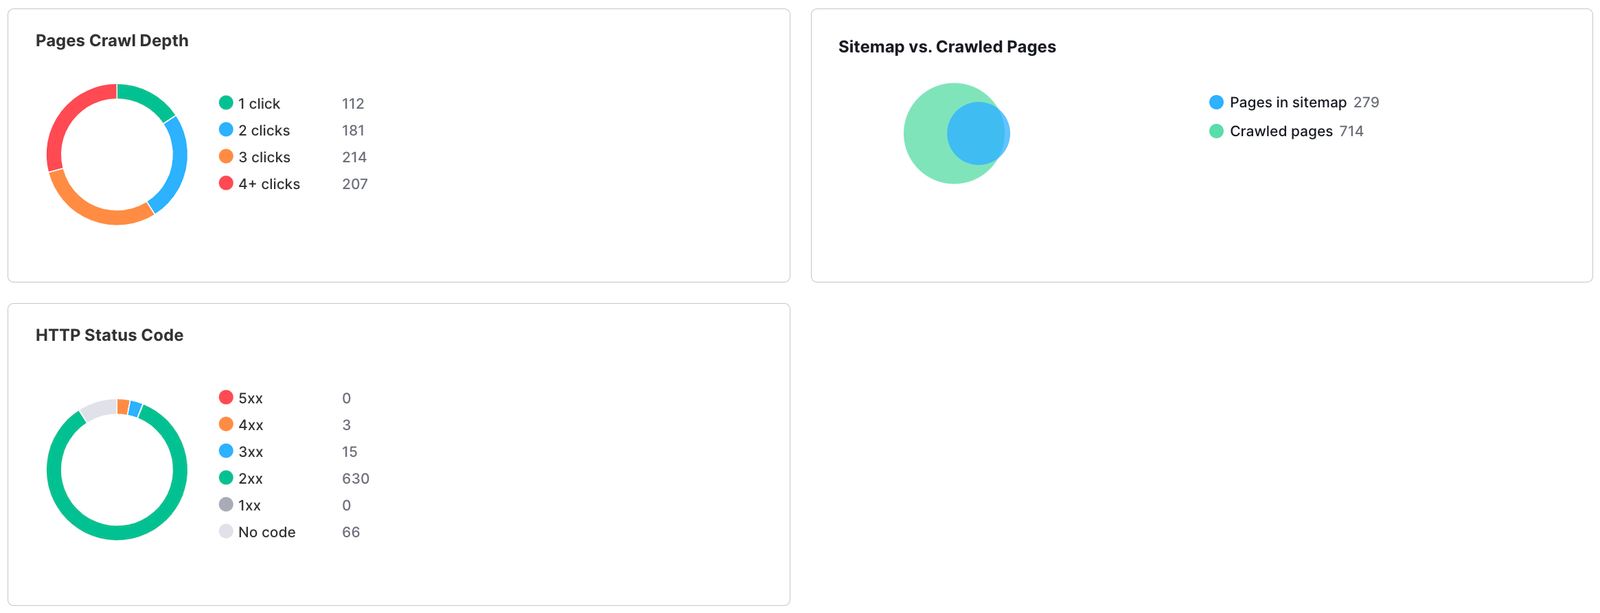Click the 714 crawled pages value
Image resolution: width=1600 pixels, height=613 pixels.
click(x=1351, y=131)
